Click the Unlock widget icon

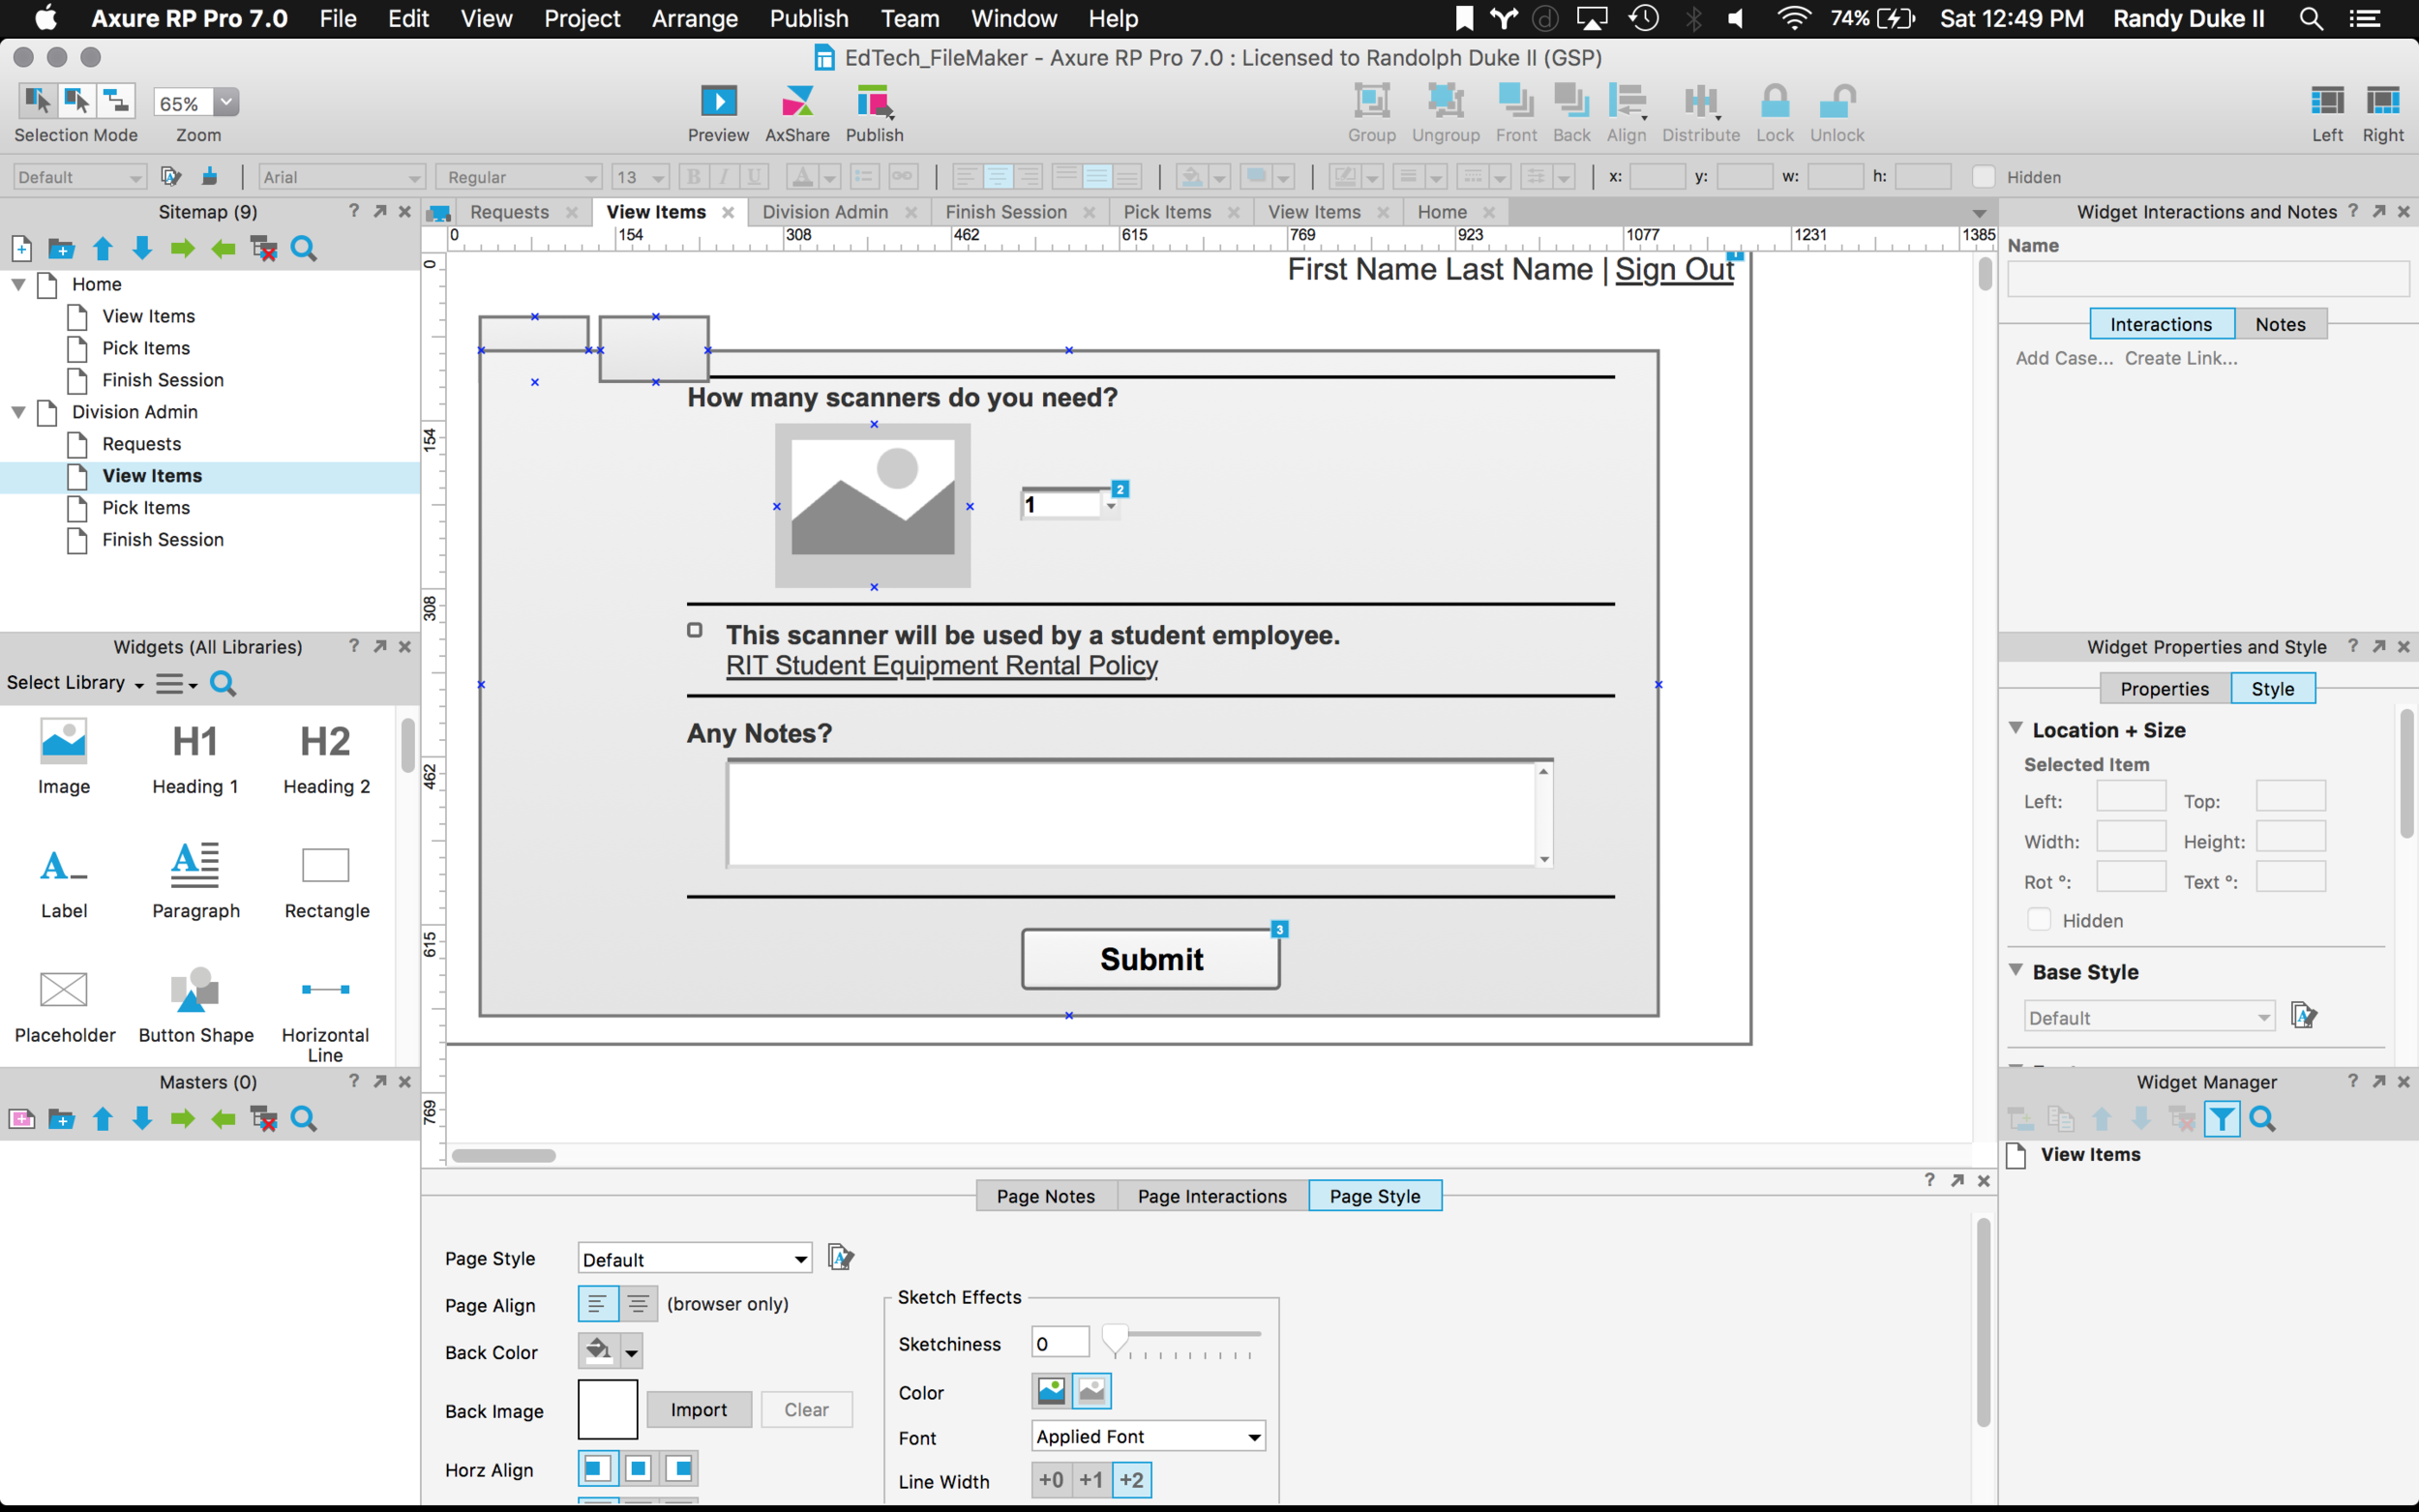1837,102
